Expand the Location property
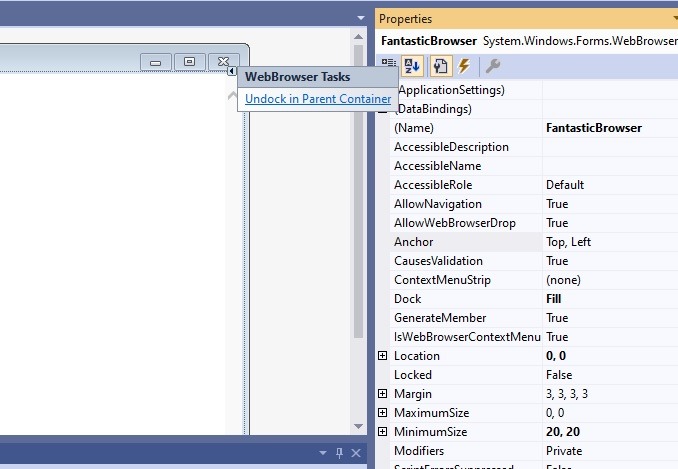This screenshot has height=469, width=678. 382,355
